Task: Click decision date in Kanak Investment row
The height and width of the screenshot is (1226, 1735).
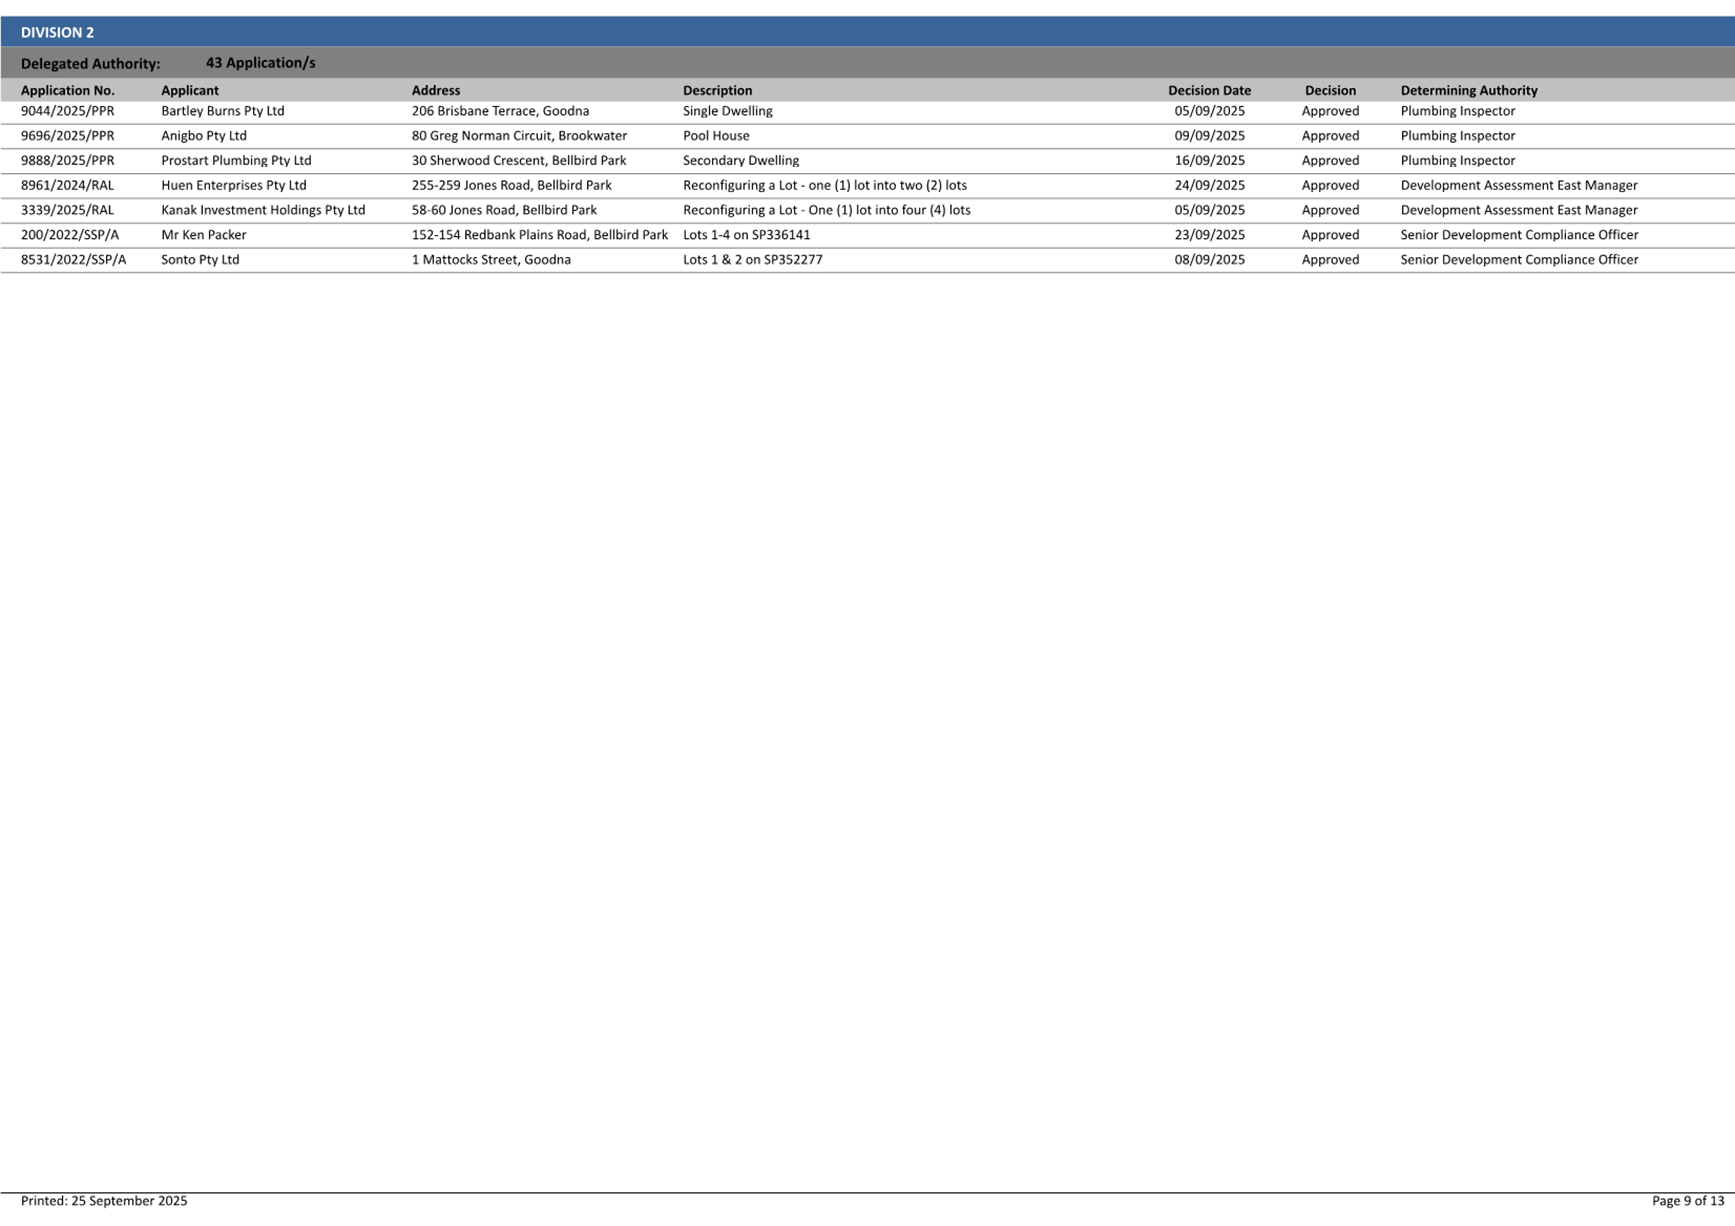Action: click(x=1209, y=210)
